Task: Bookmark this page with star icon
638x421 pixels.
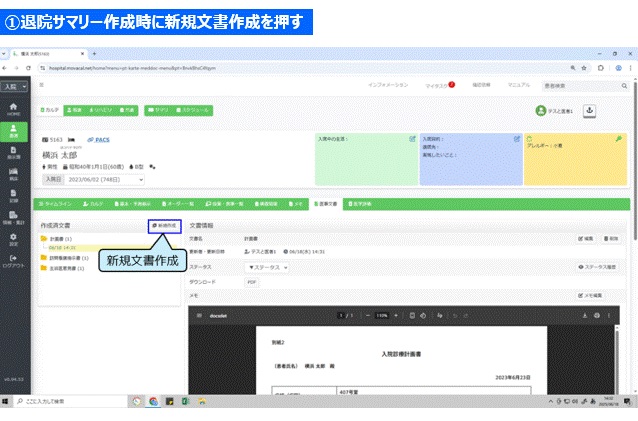Action: [584, 68]
